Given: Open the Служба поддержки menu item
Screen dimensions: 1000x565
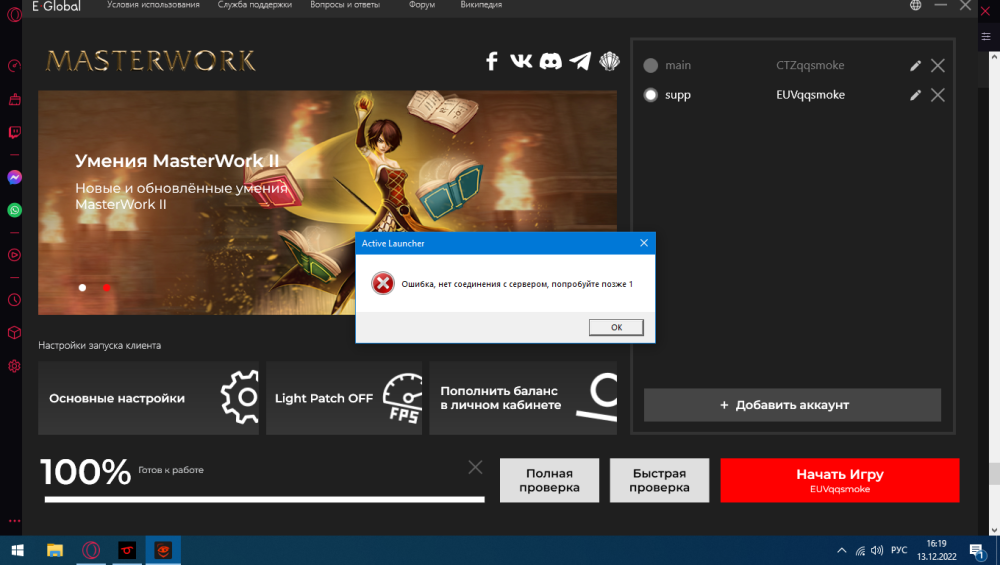Looking at the screenshot, I should coord(255,5).
